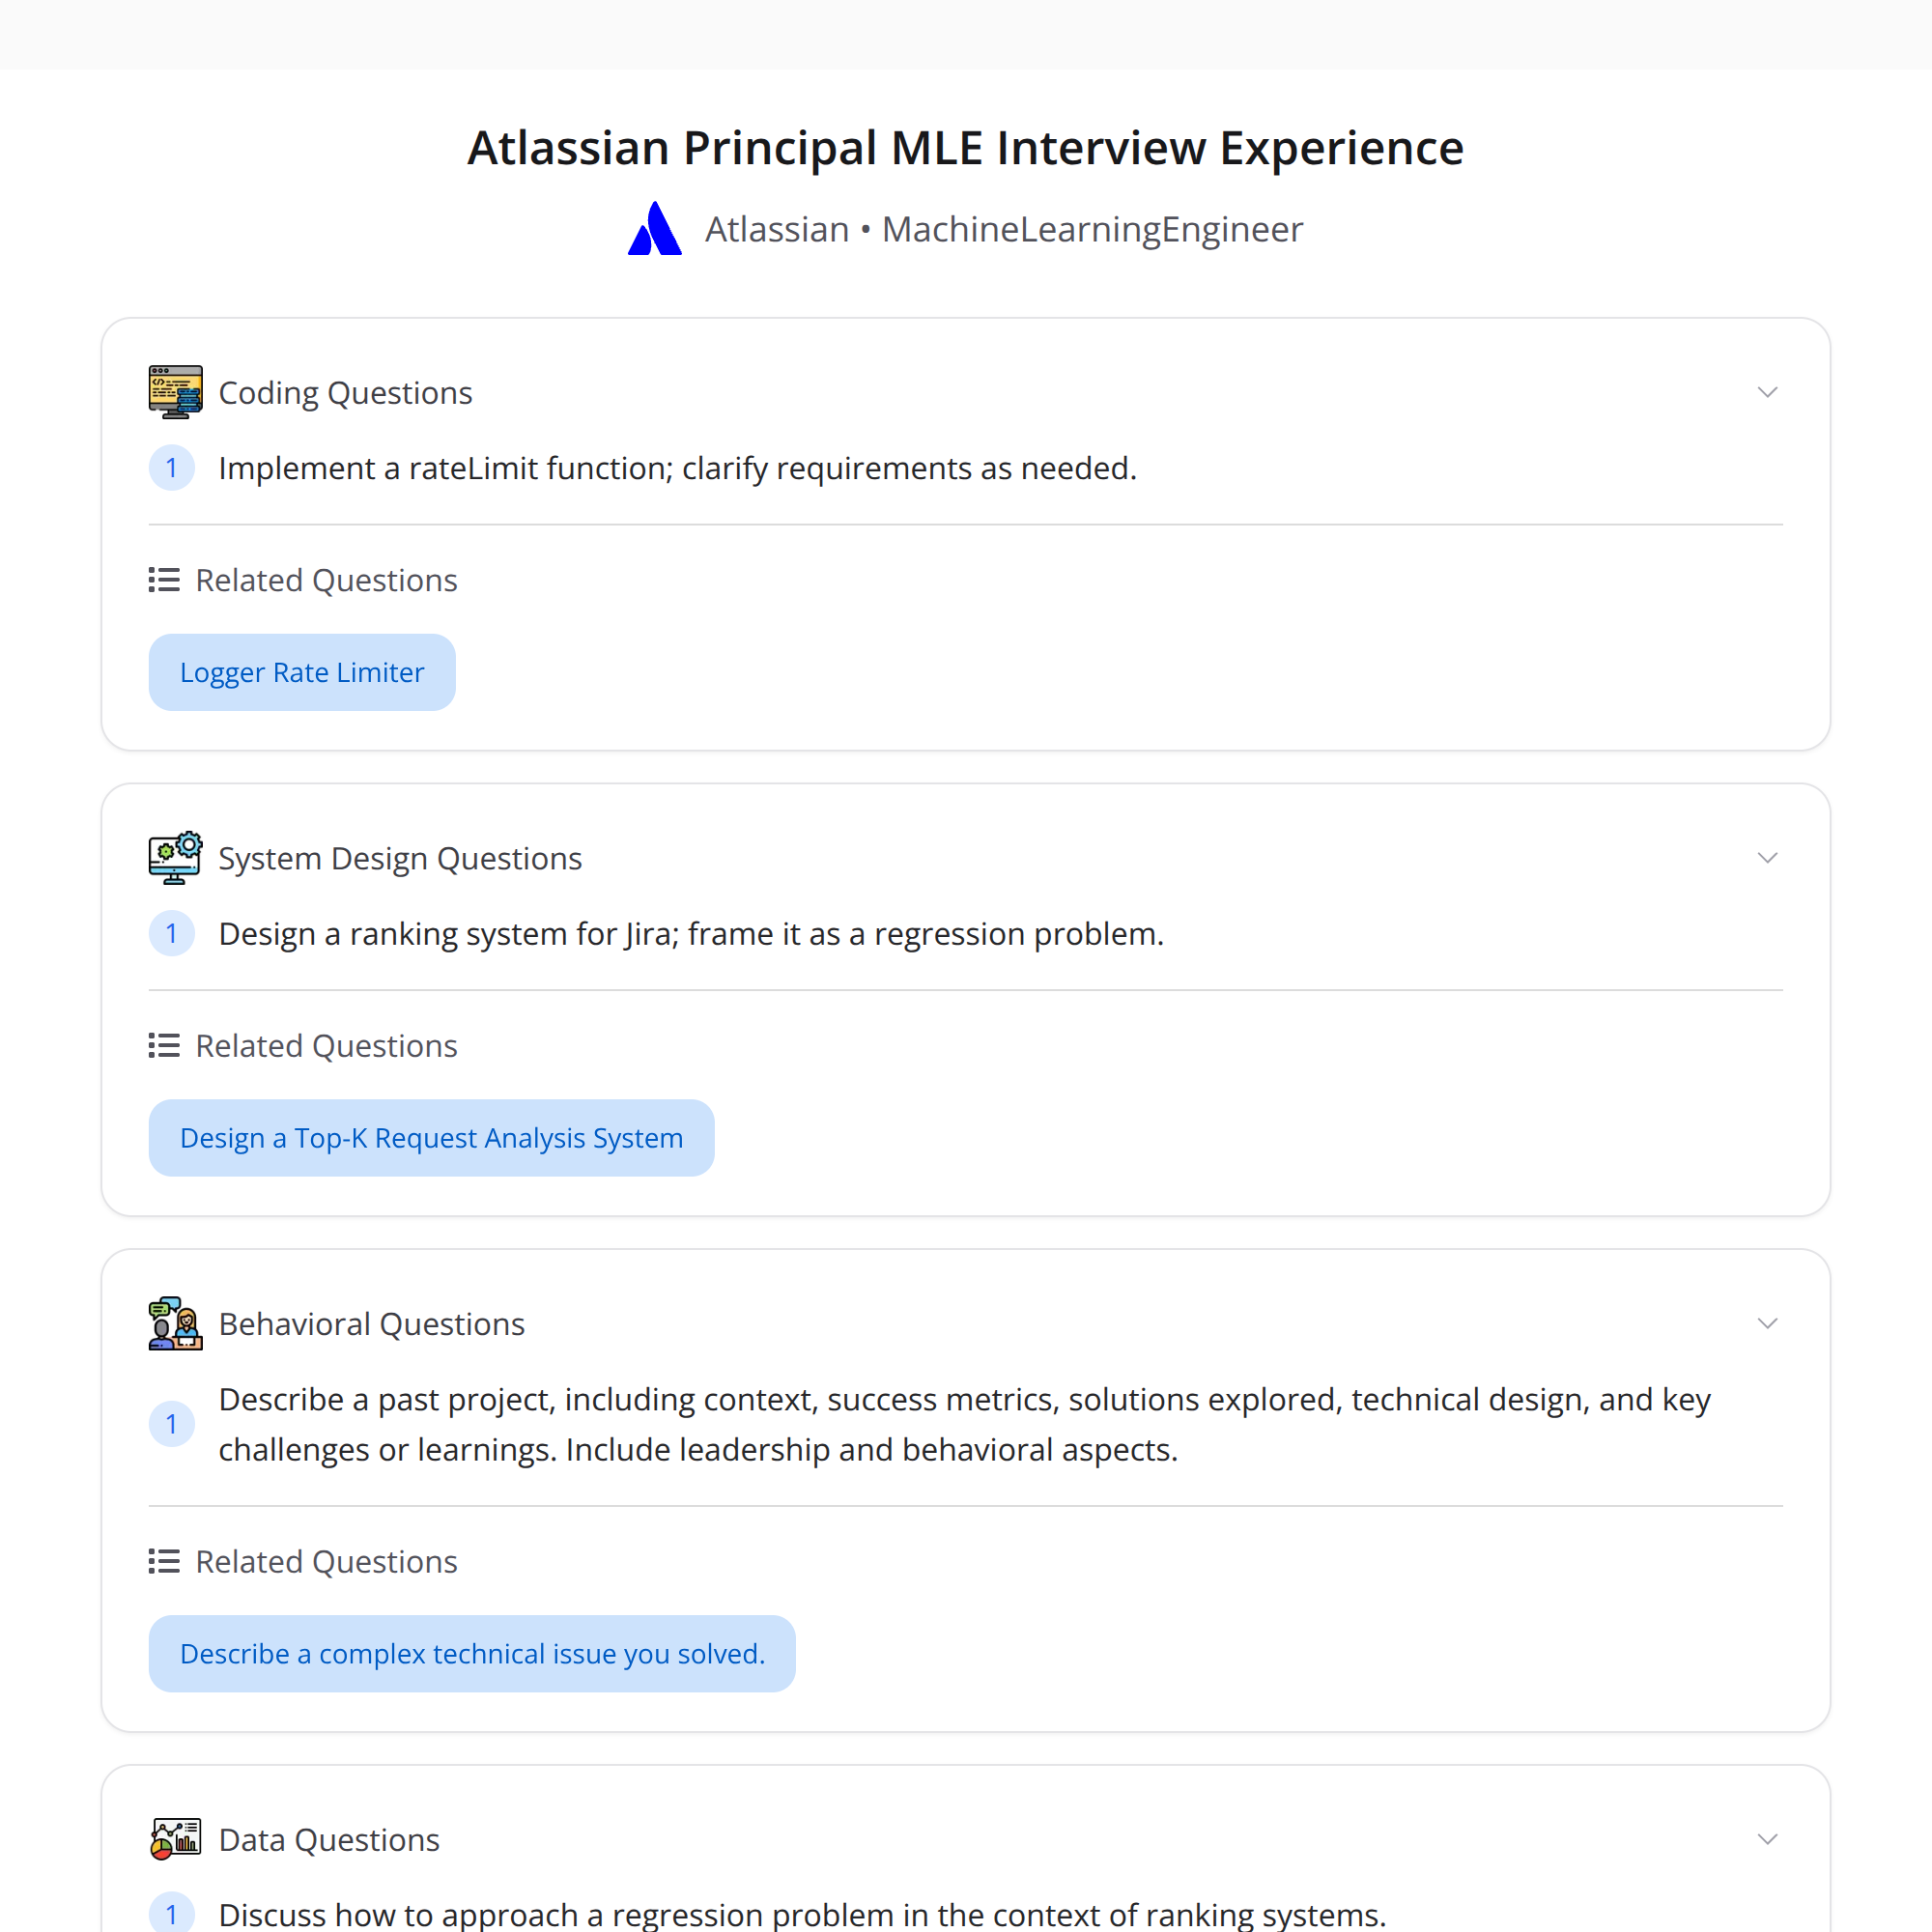
Task: Click the numbered badge beside the Jira ranking question
Action: coord(172,933)
